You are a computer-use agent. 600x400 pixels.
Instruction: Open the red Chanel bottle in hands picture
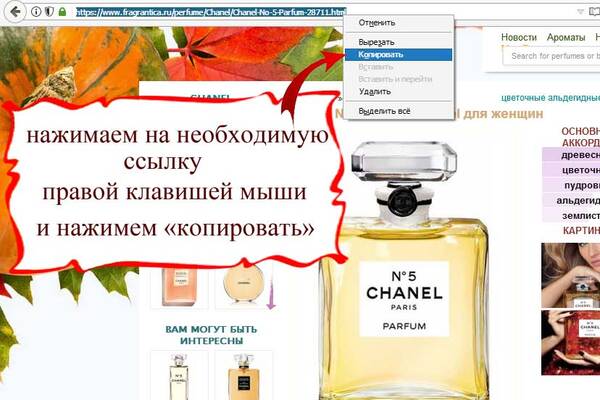click(571, 343)
